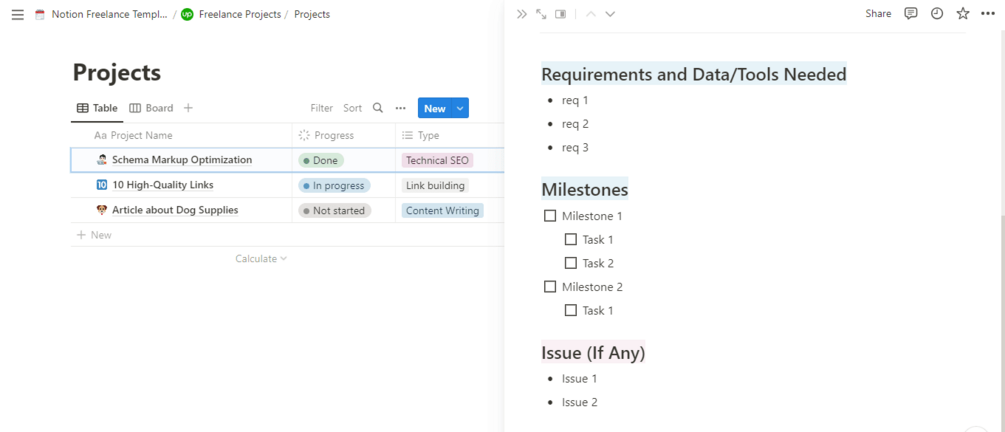This screenshot has height=432, width=1005.
Task: Click the Technical SEO type tag
Action: [x=437, y=160]
